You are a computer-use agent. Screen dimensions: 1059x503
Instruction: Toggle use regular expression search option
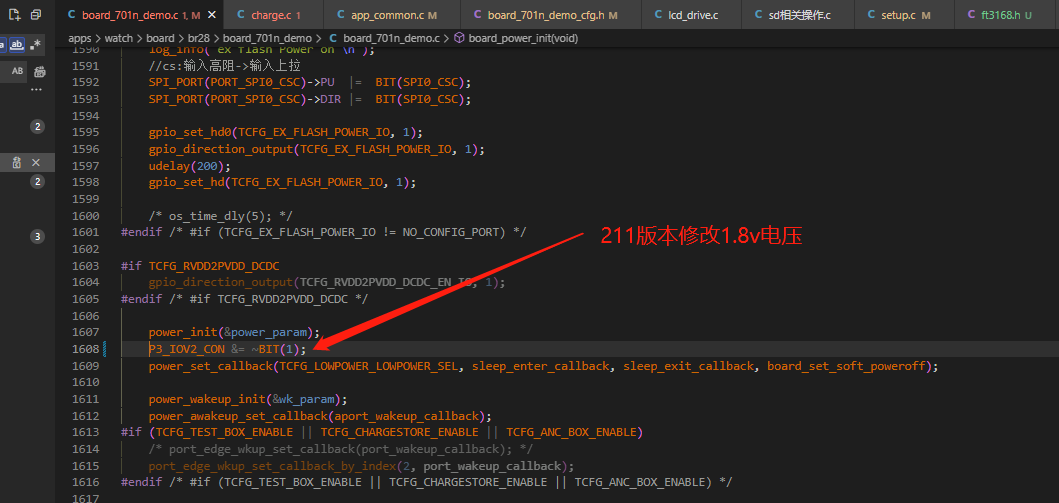coord(36,45)
